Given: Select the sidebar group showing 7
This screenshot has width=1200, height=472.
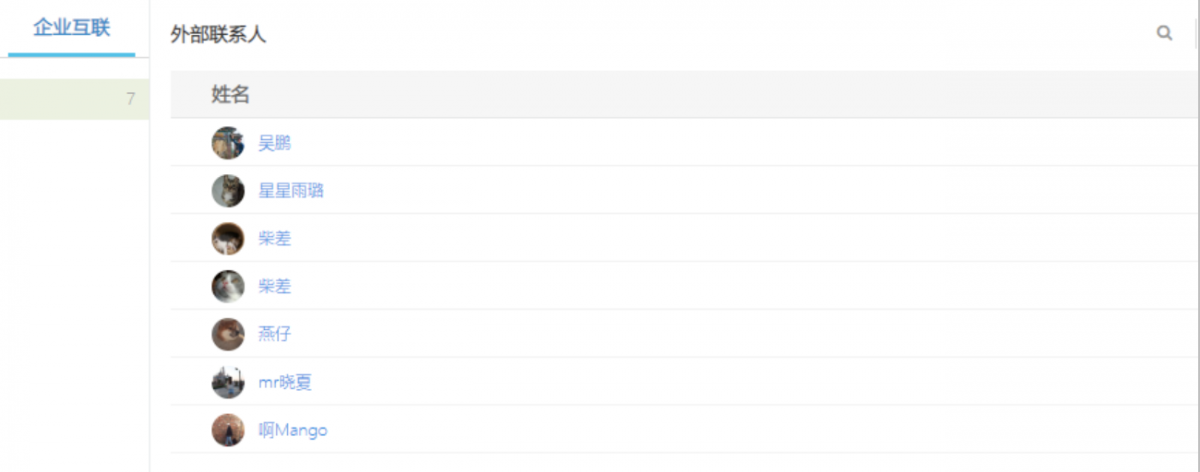Looking at the screenshot, I should pyautogui.click(x=74, y=99).
